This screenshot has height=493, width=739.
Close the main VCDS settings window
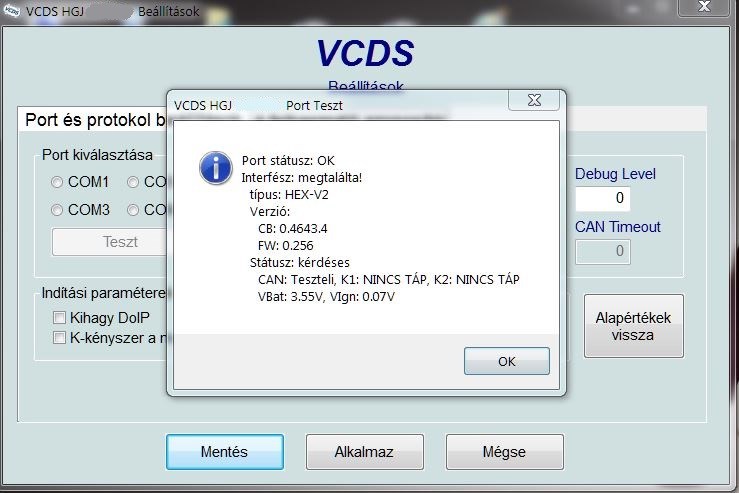pyautogui.click(x=704, y=7)
